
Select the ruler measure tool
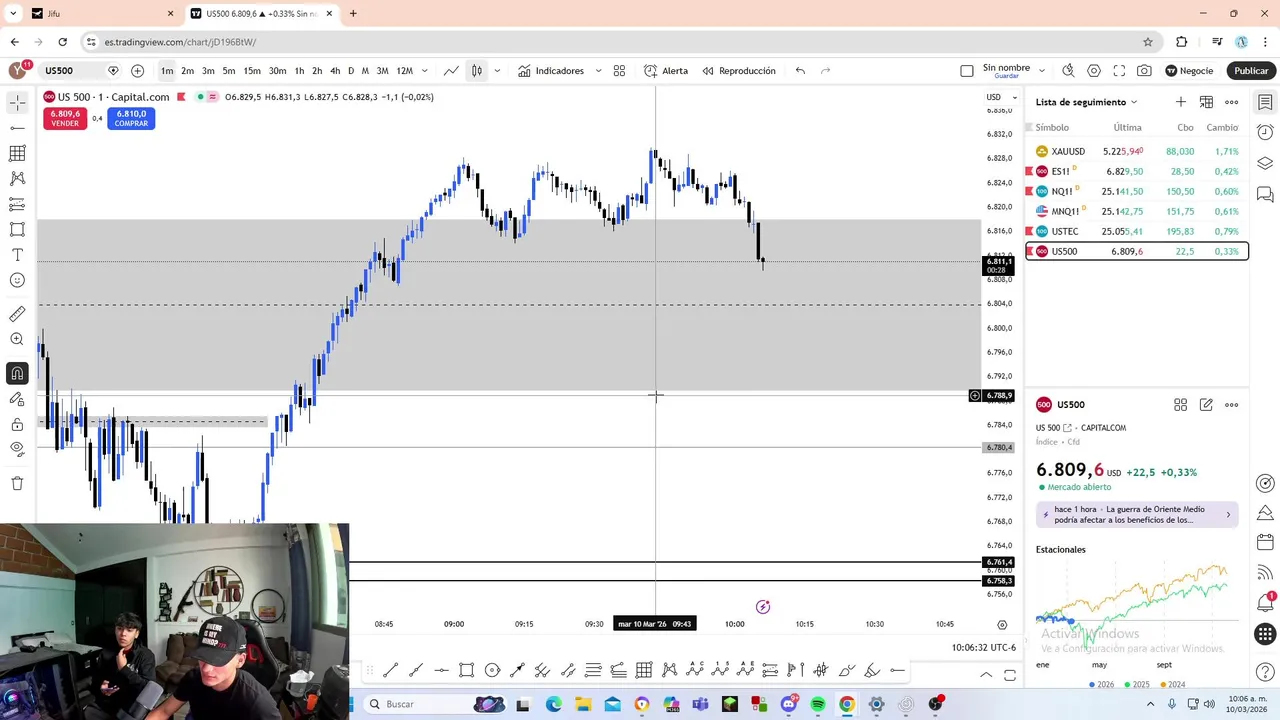click(17, 314)
